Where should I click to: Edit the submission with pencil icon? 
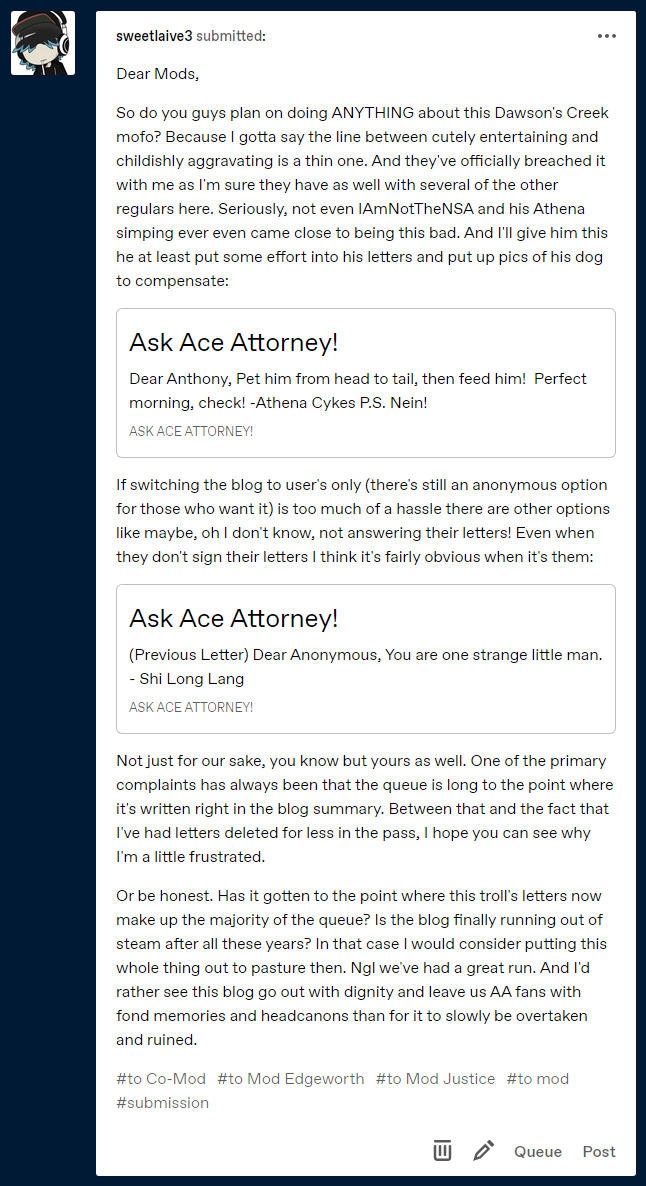click(483, 1150)
